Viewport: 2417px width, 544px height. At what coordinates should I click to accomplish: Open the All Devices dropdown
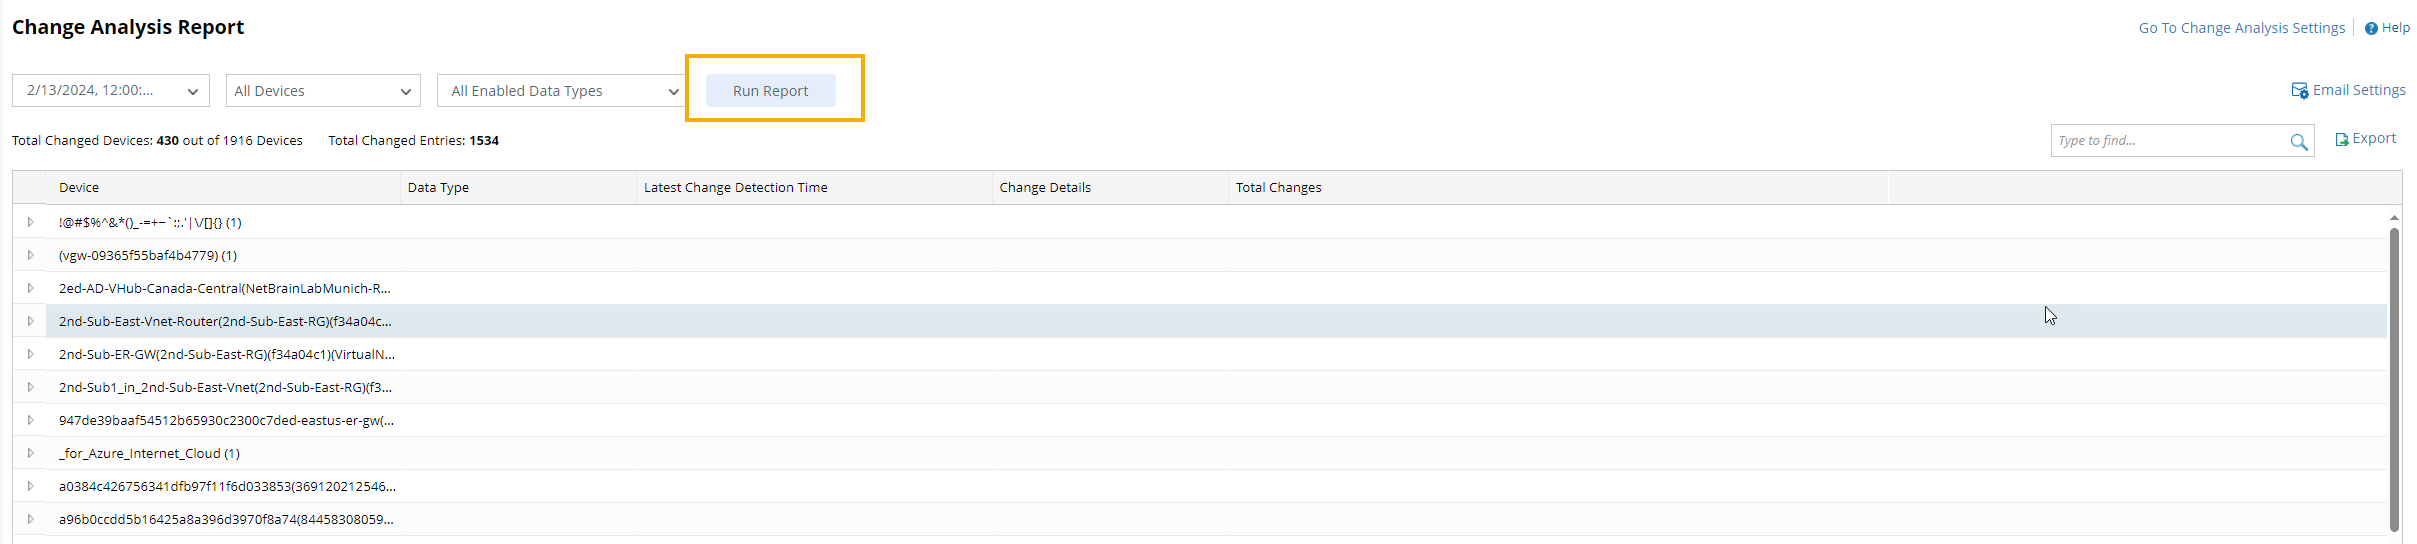point(323,91)
